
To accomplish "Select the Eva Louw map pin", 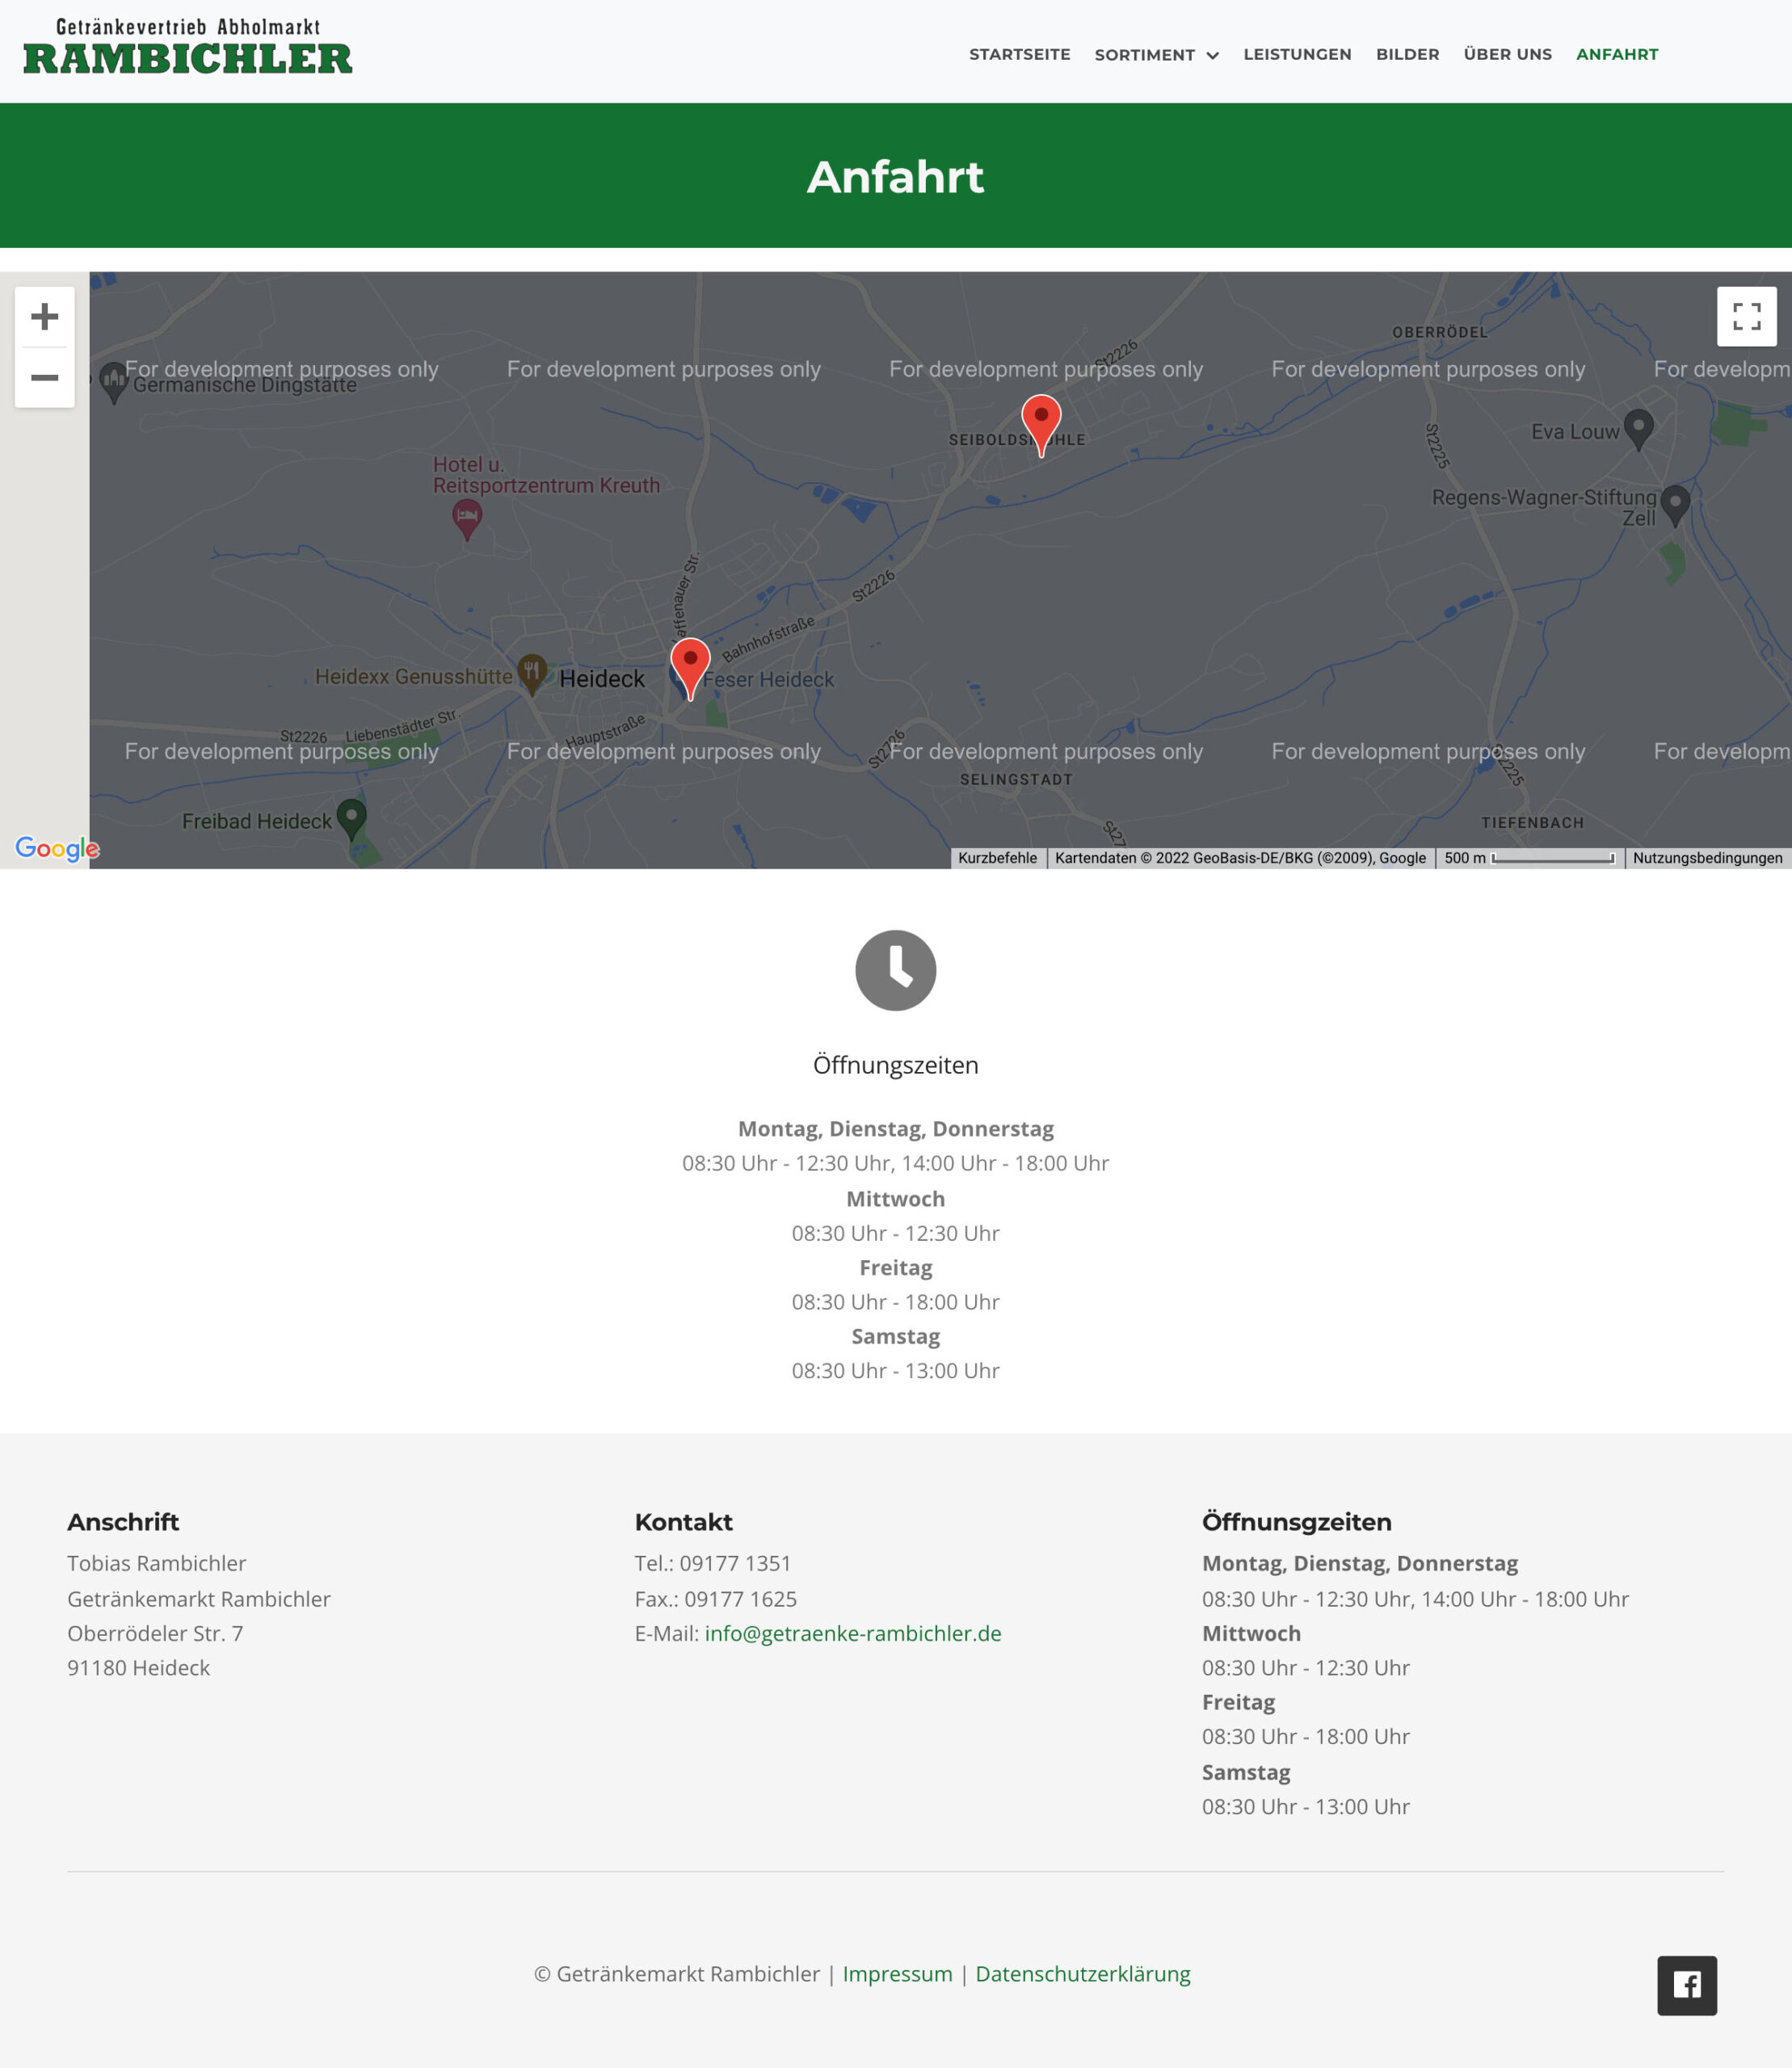I will [1638, 430].
